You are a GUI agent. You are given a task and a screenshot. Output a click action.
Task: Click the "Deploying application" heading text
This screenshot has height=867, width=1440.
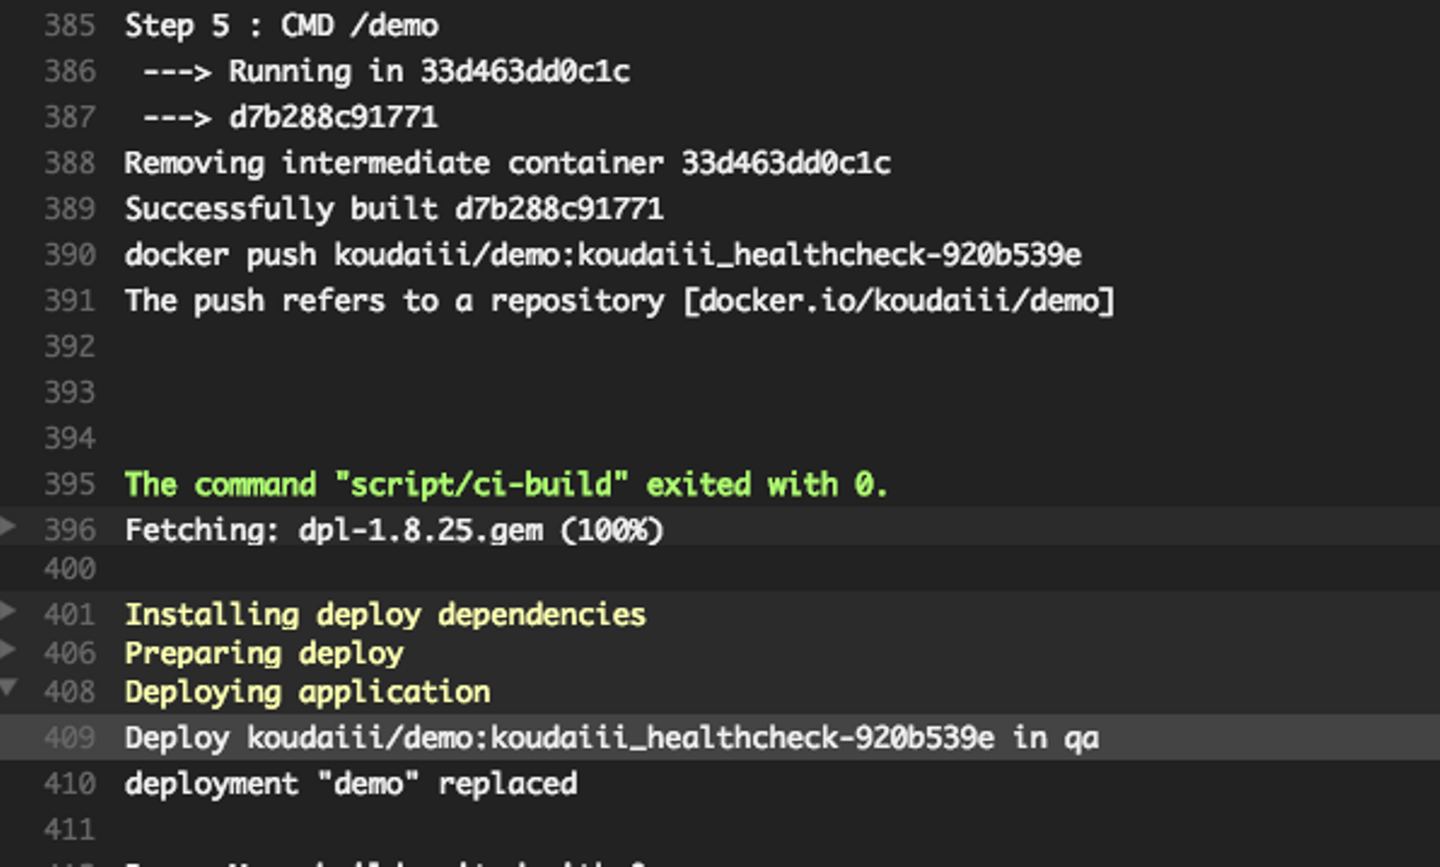click(x=307, y=692)
